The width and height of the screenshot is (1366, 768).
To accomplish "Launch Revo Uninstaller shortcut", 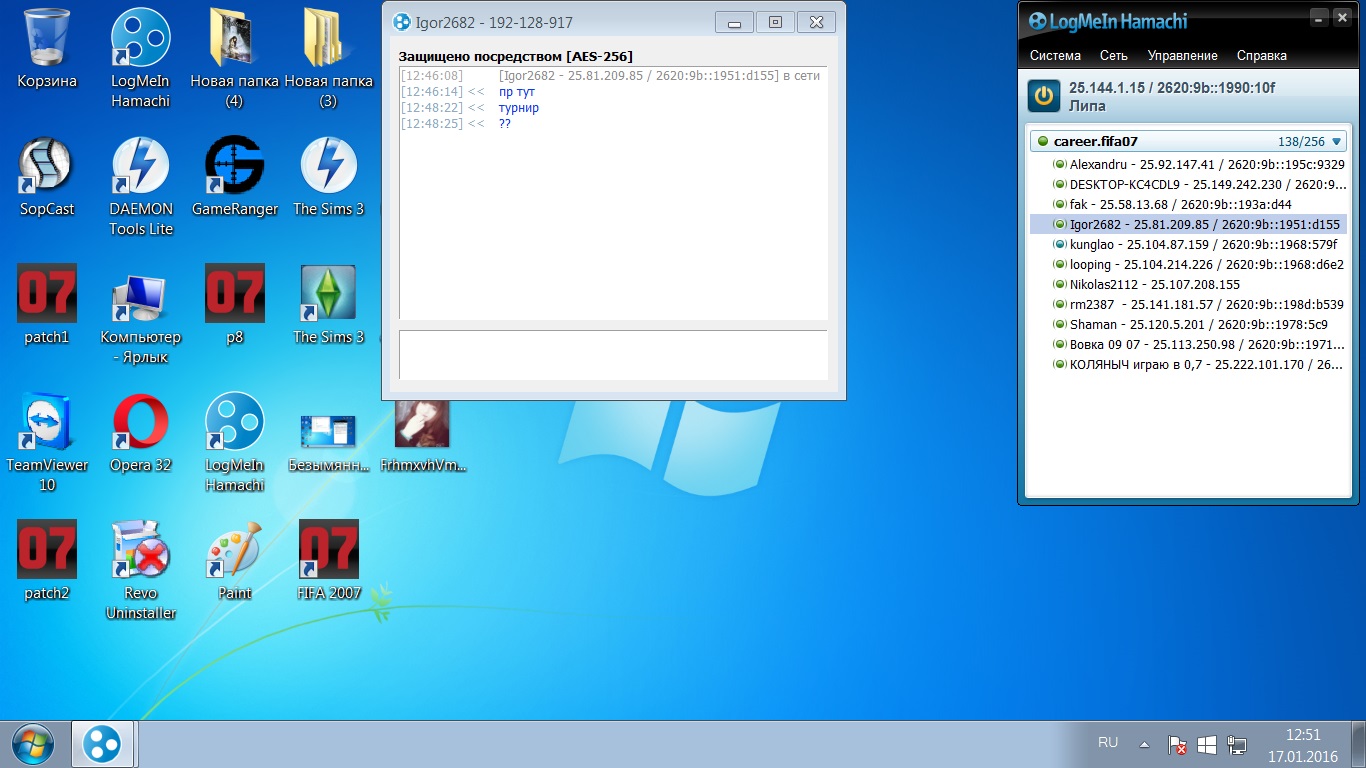I will (x=140, y=571).
